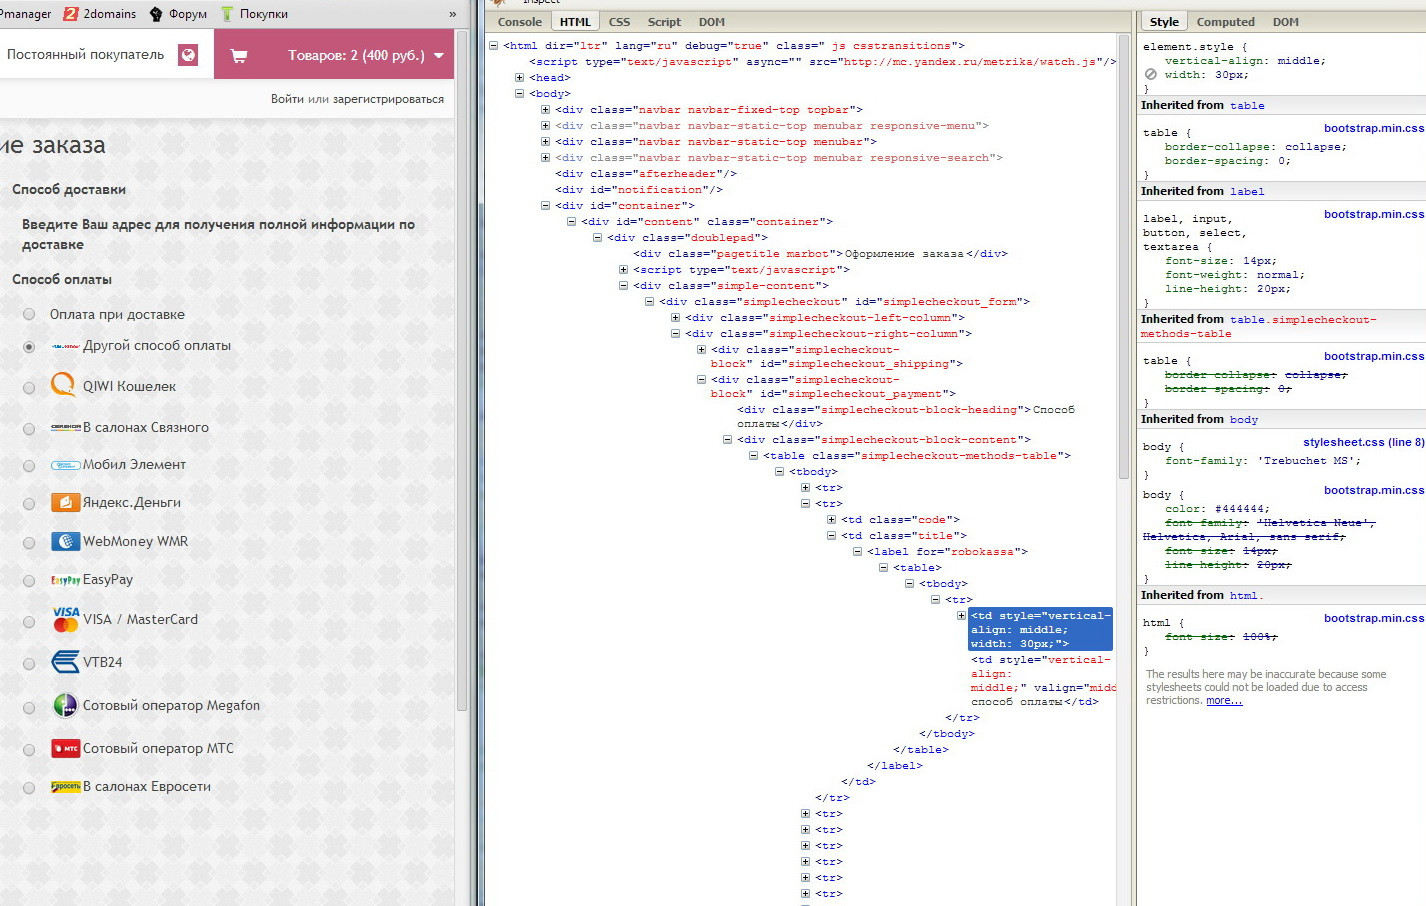Select the div id="notification" node
Screen dimensions: 1426x906
[639, 190]
